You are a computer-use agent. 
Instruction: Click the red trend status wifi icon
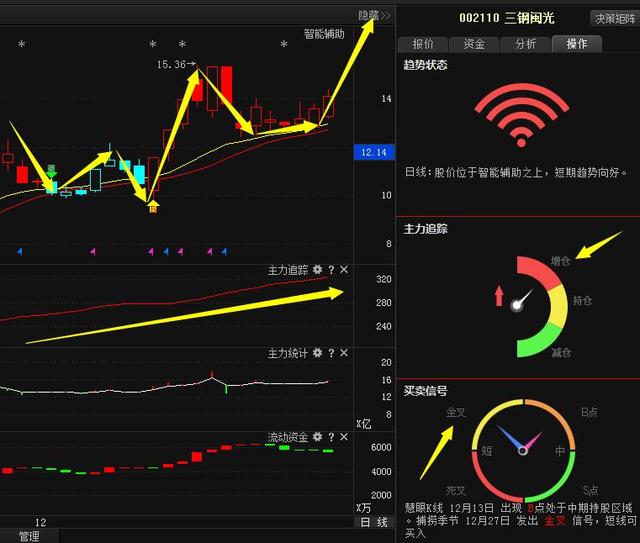click(x=521, y=115)
